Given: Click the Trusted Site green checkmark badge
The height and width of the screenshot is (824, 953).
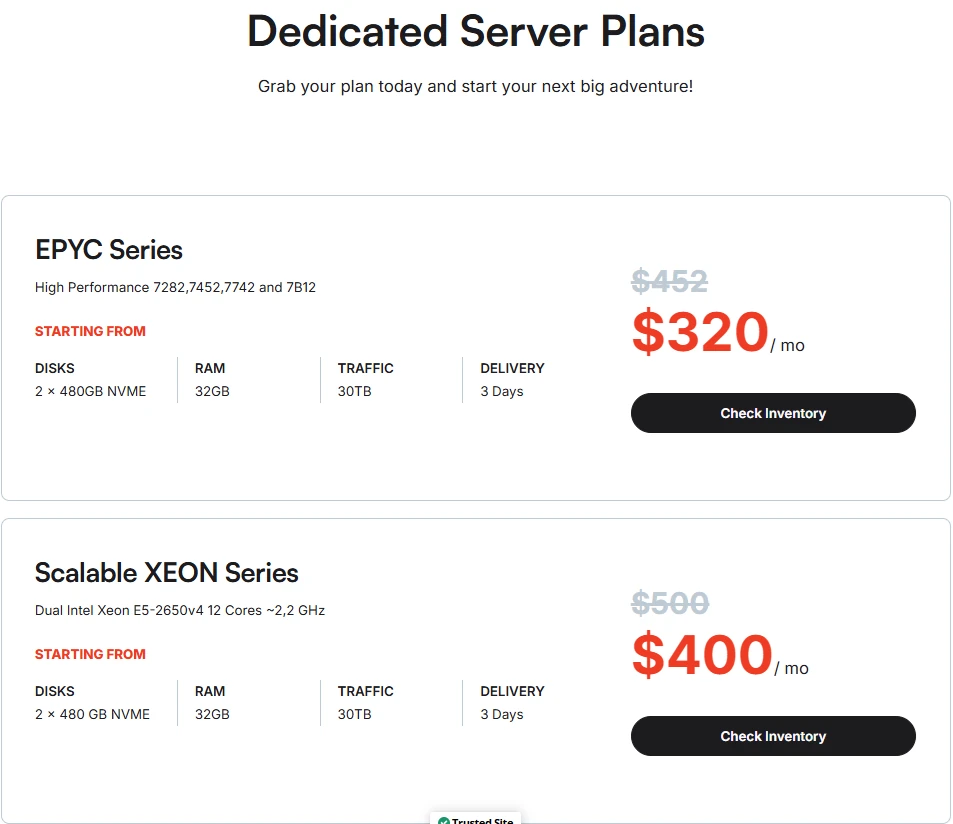Looking at the screenshot, I should click(x=475, y=818).
